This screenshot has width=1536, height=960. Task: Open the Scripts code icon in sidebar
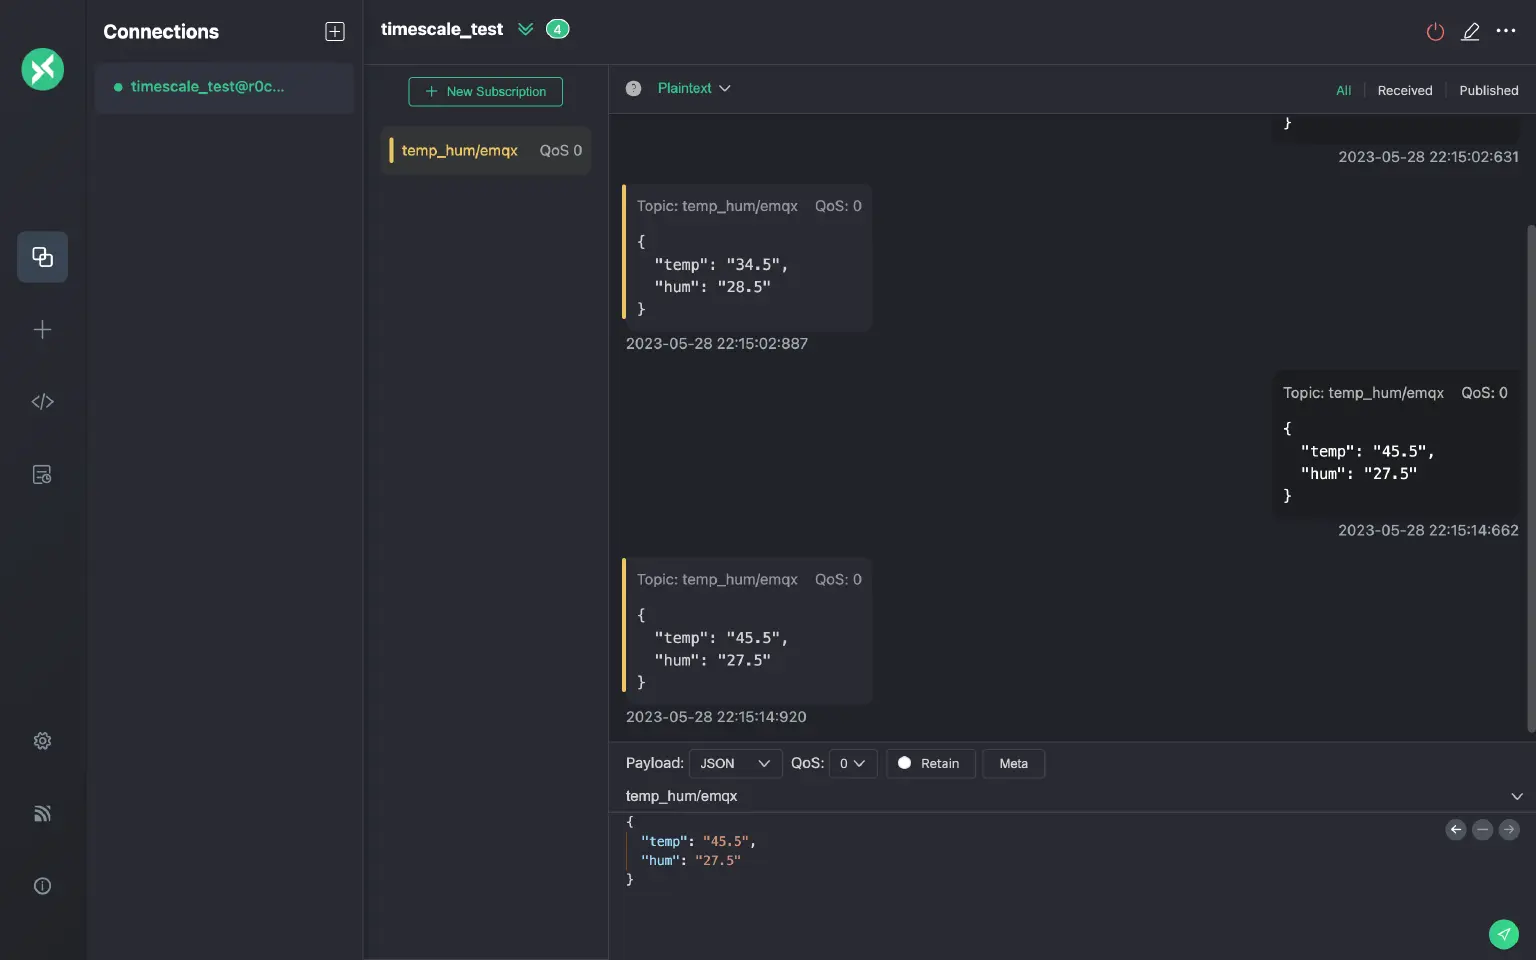click(x=42, y=402)
